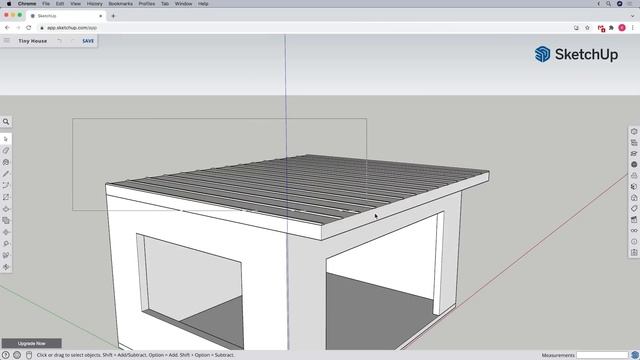This screenshot has width=640, height=360.
Task: Click the SAVE button
Action: pyautogui.click(x=88, y=41)
